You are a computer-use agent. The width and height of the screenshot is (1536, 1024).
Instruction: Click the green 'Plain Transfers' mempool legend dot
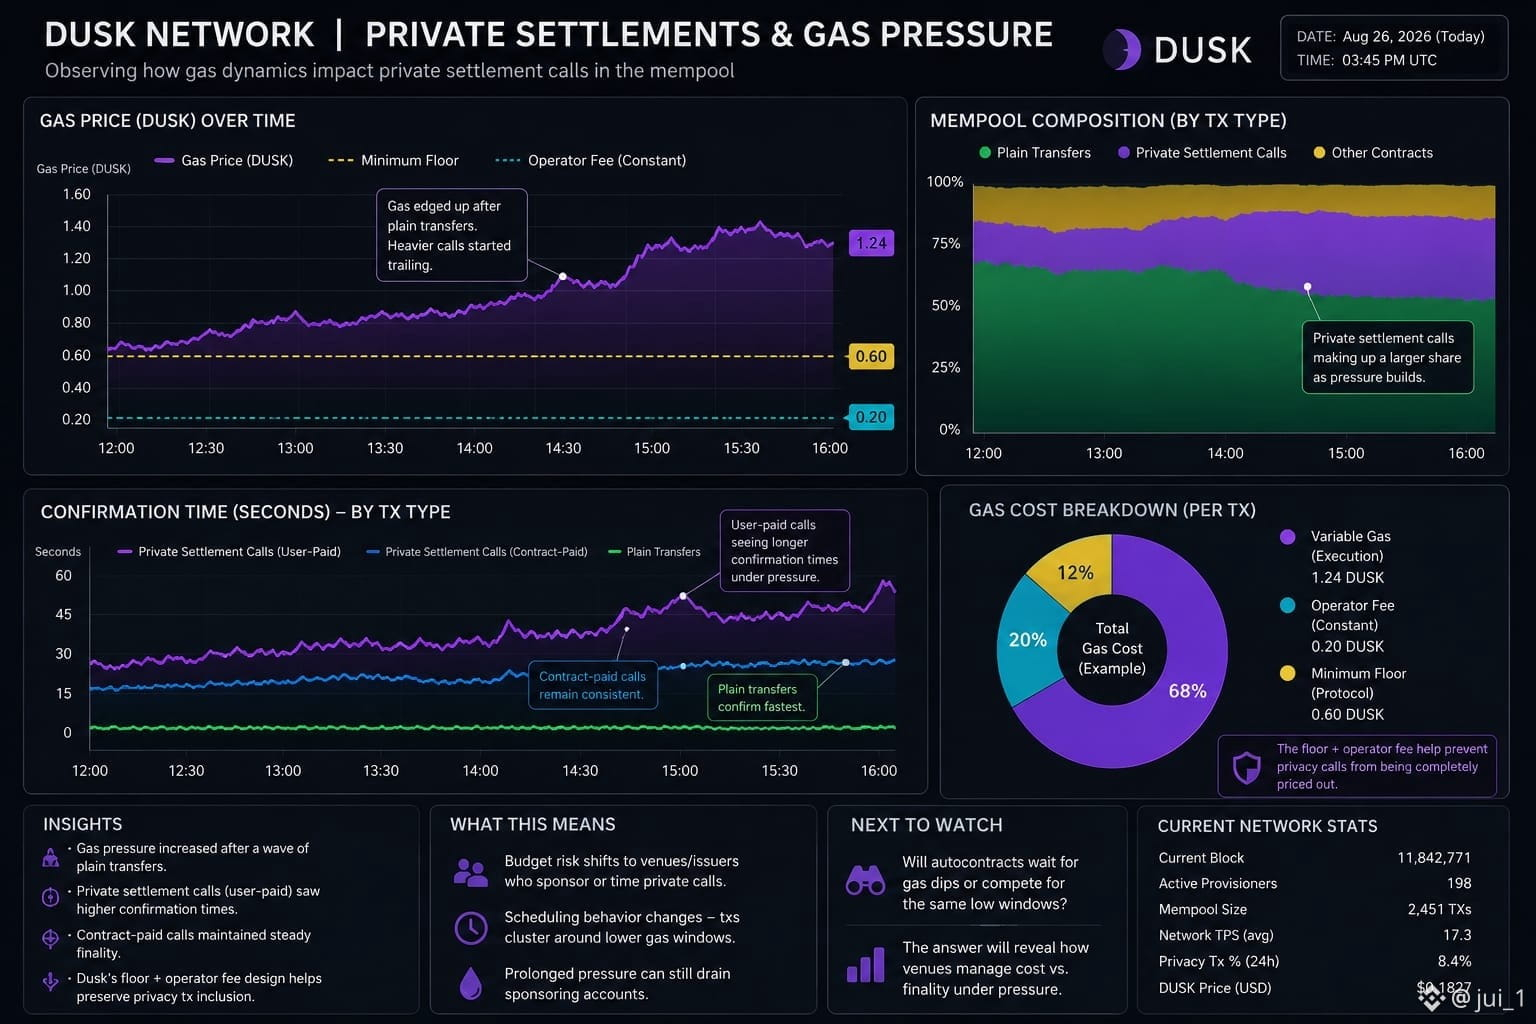(x=985, y=152)
